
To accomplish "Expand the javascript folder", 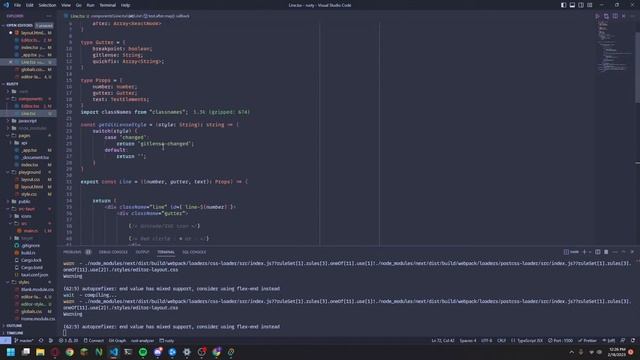I will (x=27, y=121).
